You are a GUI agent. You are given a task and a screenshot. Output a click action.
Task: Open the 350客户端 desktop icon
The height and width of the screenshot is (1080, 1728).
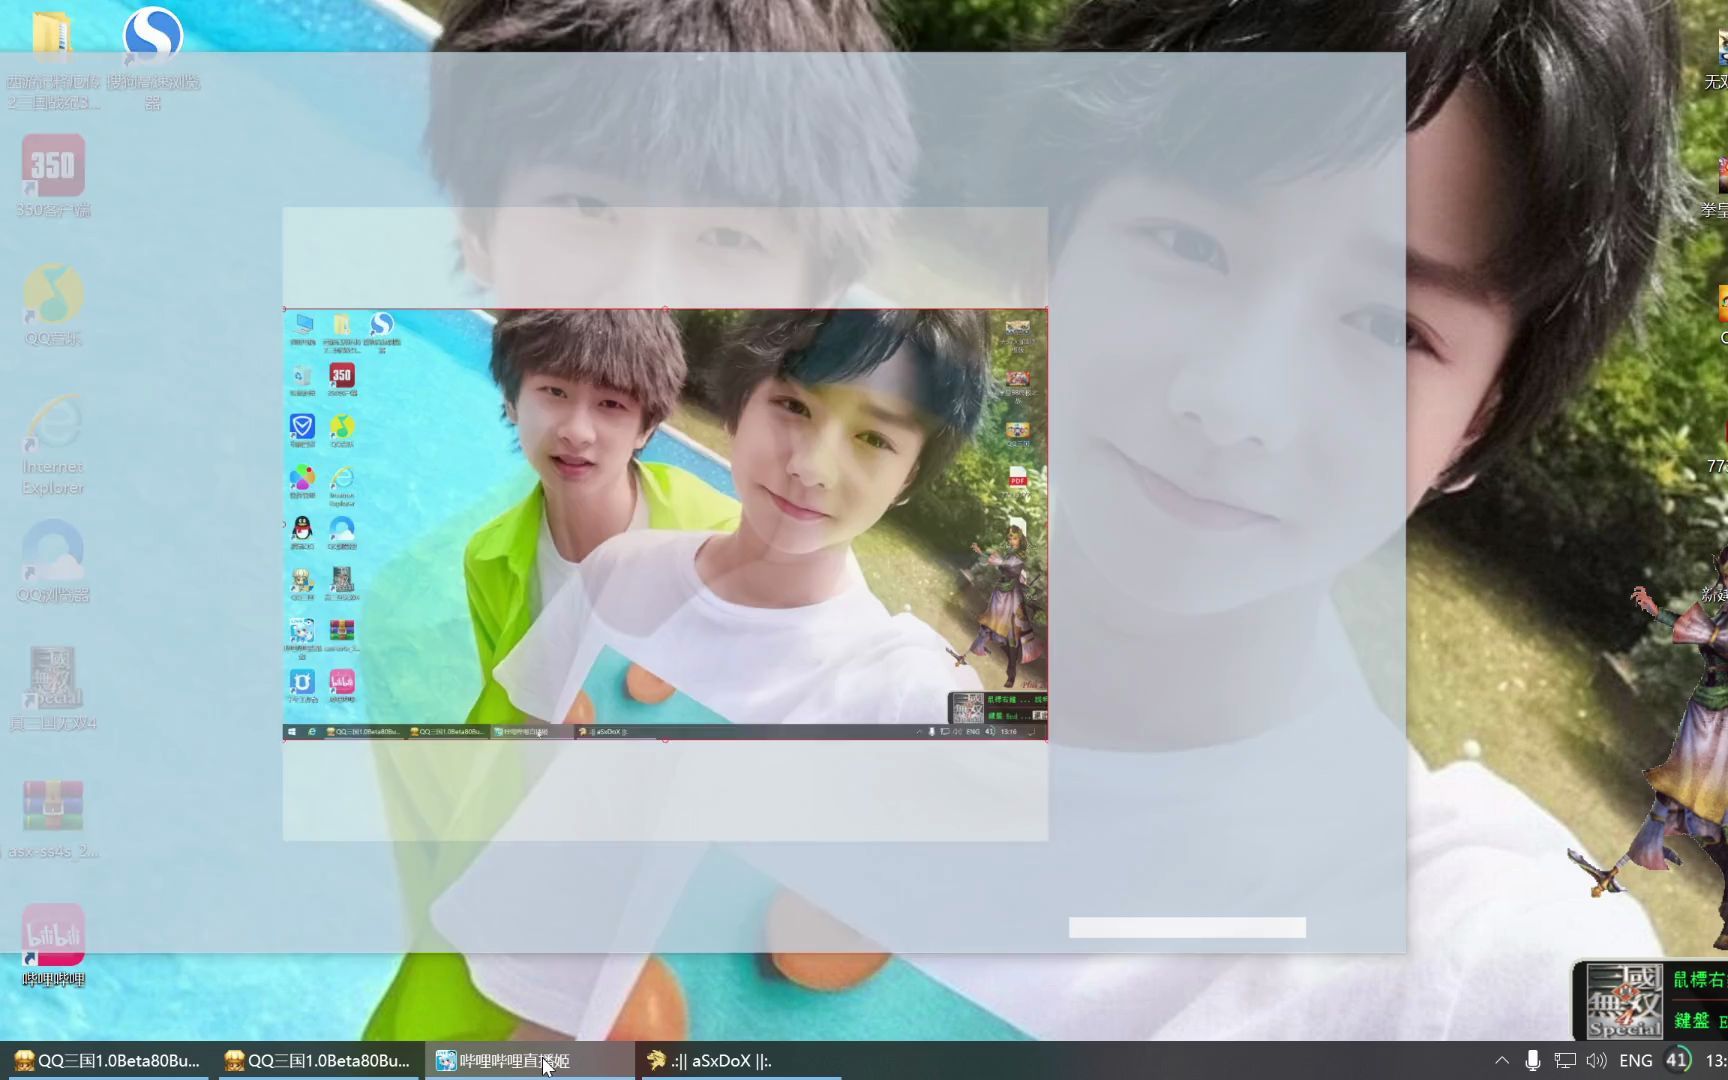click(53, 176)
